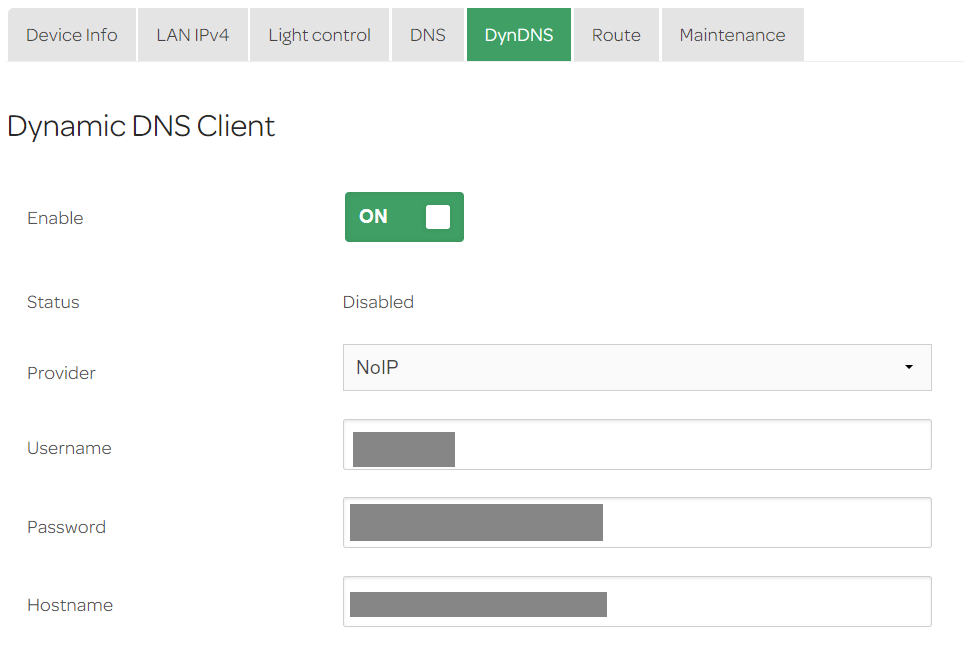Click the Username field label
964x645 pixels.
tap(69, 448)
